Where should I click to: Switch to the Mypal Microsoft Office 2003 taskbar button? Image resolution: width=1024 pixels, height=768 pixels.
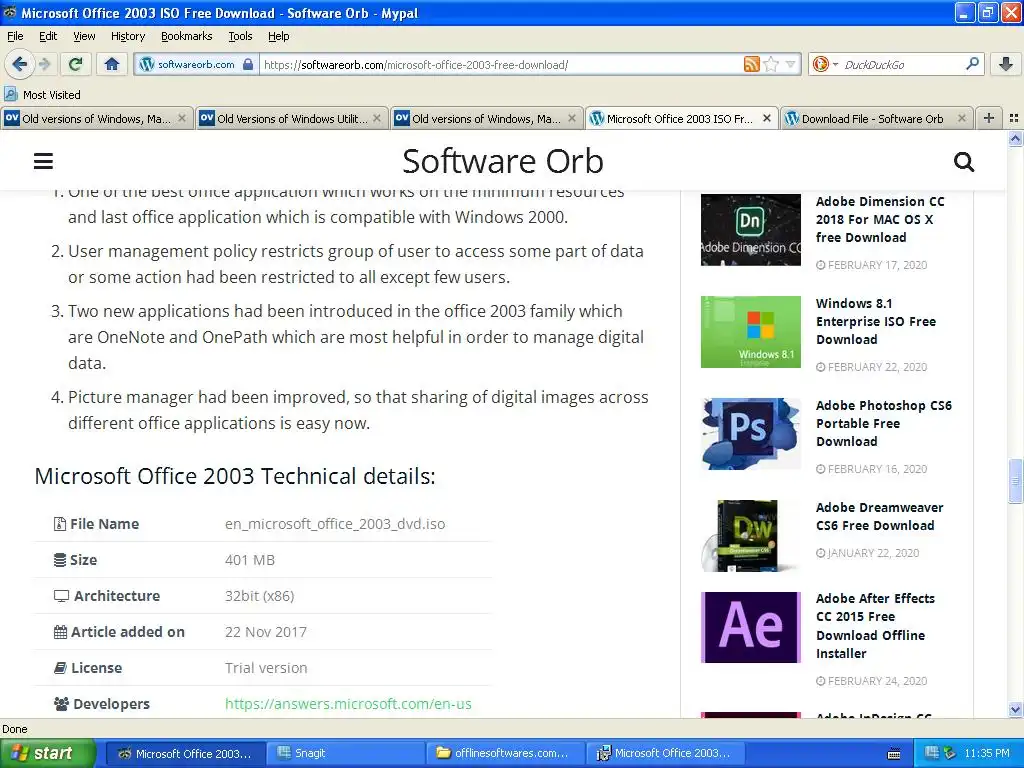coord(185,753)
